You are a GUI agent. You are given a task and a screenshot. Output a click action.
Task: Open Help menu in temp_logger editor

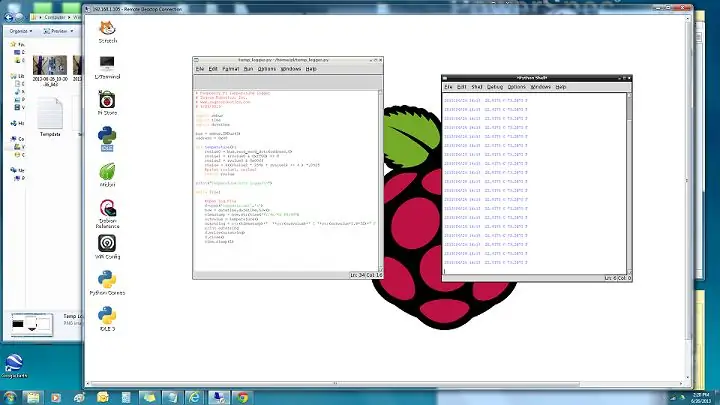[x=311, y=69]
